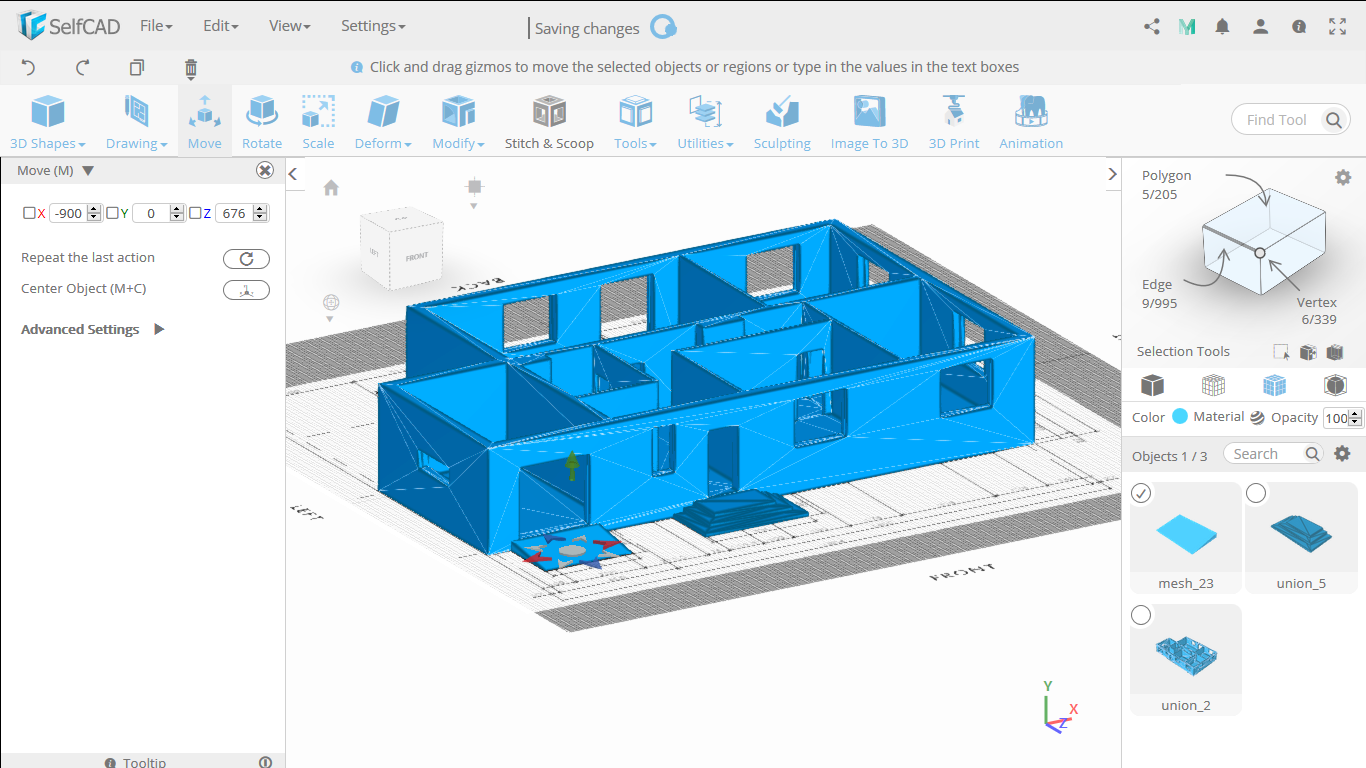Open the Utilities dropdown

point(705,122)
